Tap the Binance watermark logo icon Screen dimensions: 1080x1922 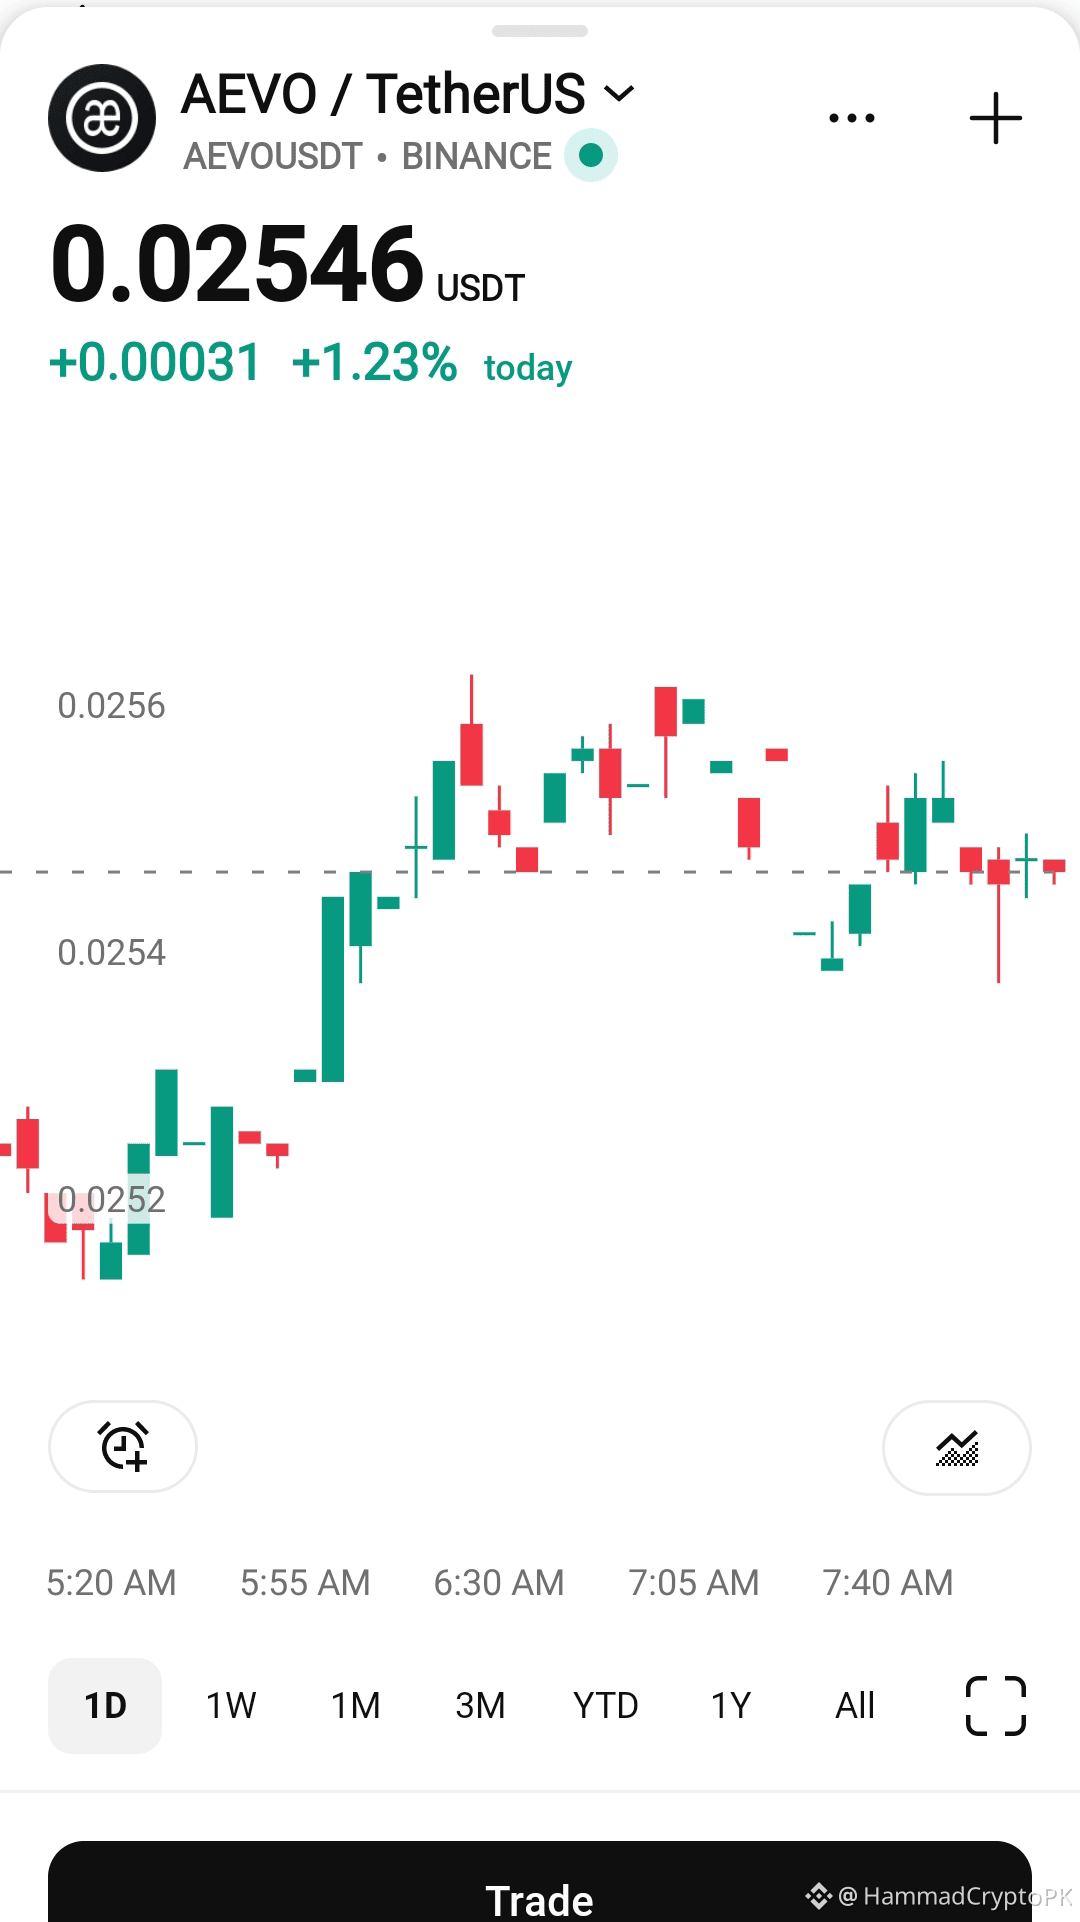[819, 1895]
